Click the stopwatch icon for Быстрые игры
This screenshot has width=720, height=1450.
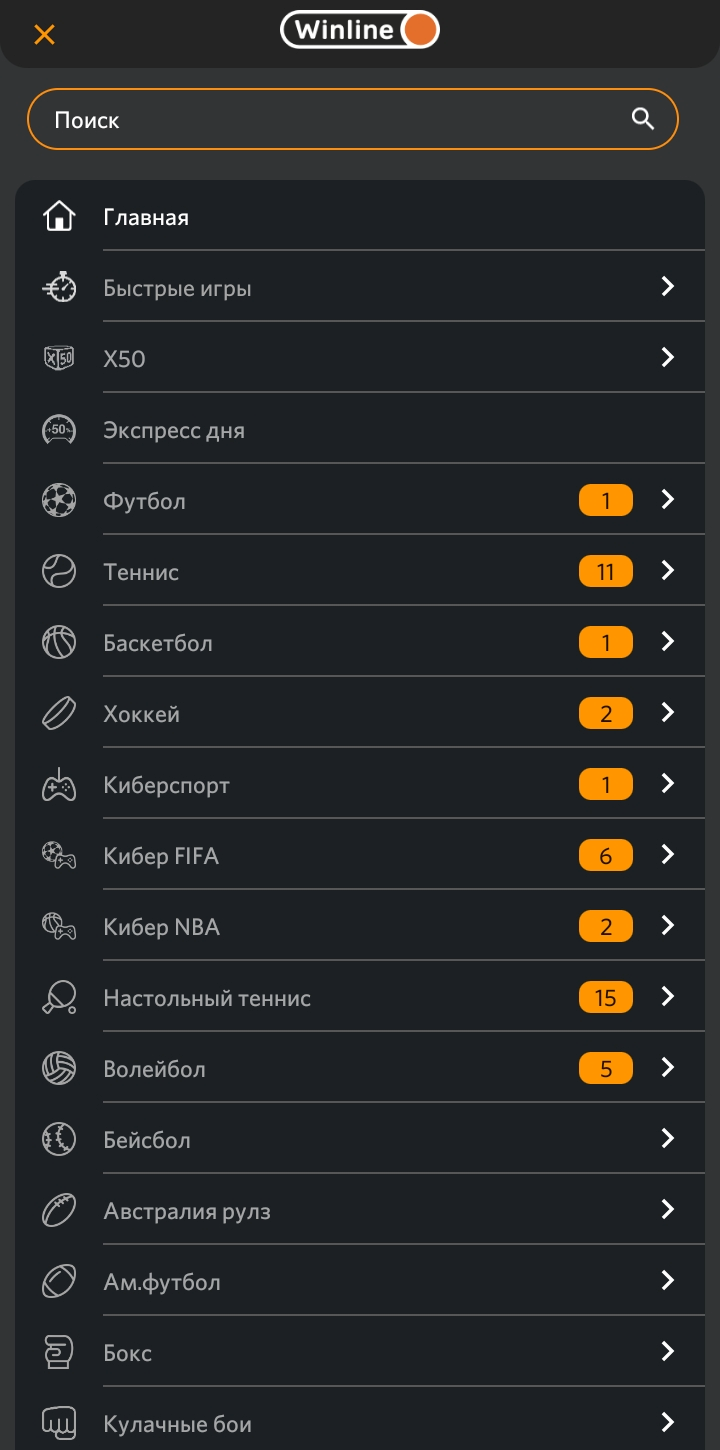tap(59, 288)
